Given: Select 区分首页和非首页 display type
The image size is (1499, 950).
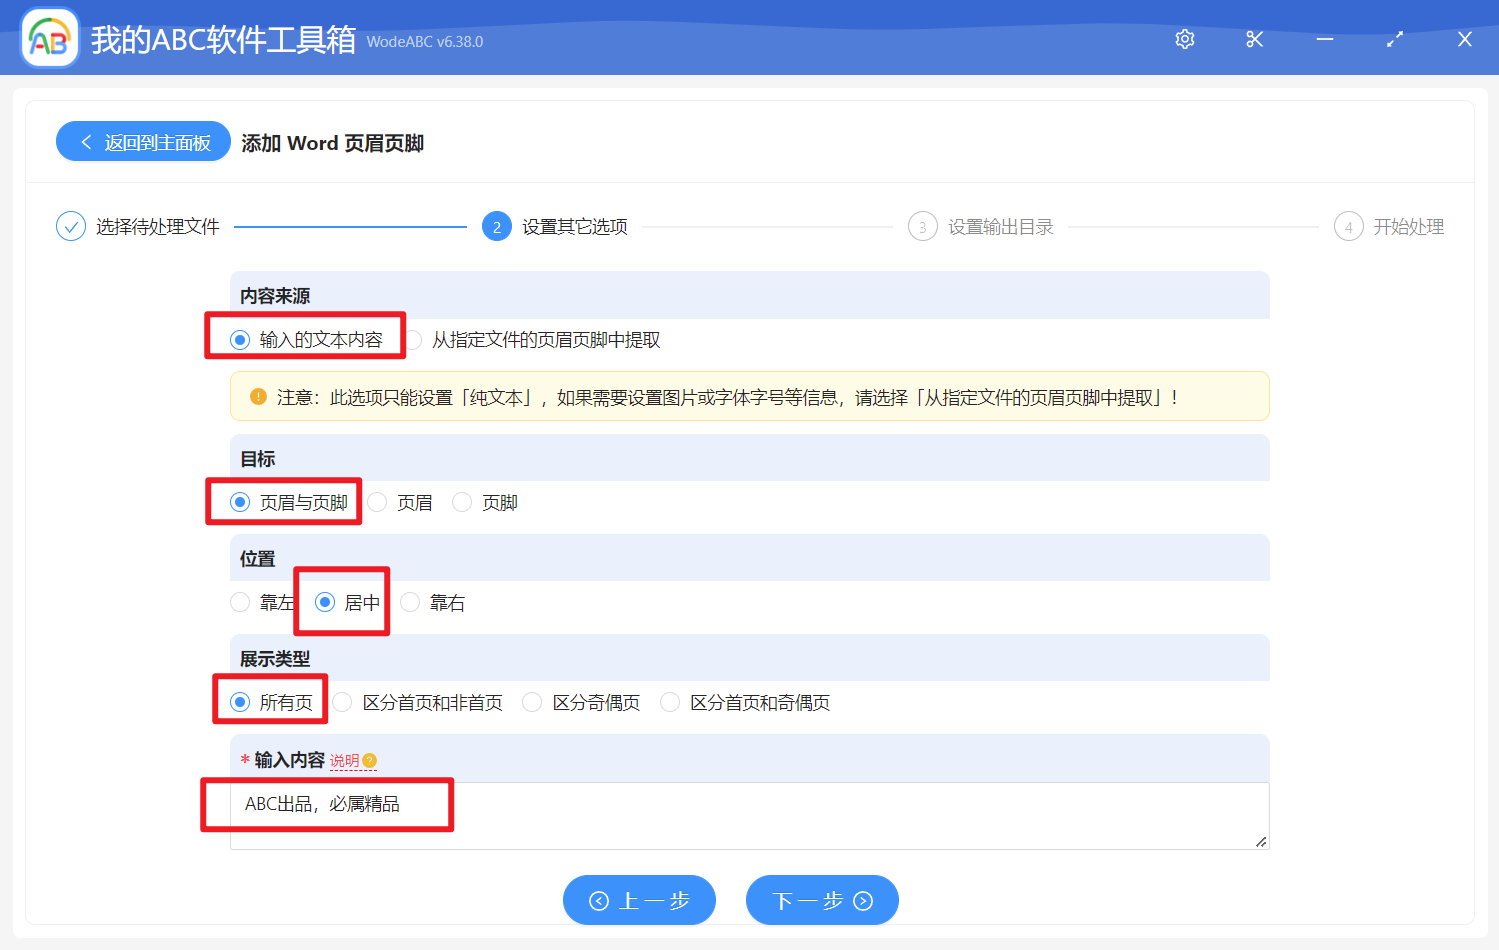Looking at the screenshot, I should [343, 703].
